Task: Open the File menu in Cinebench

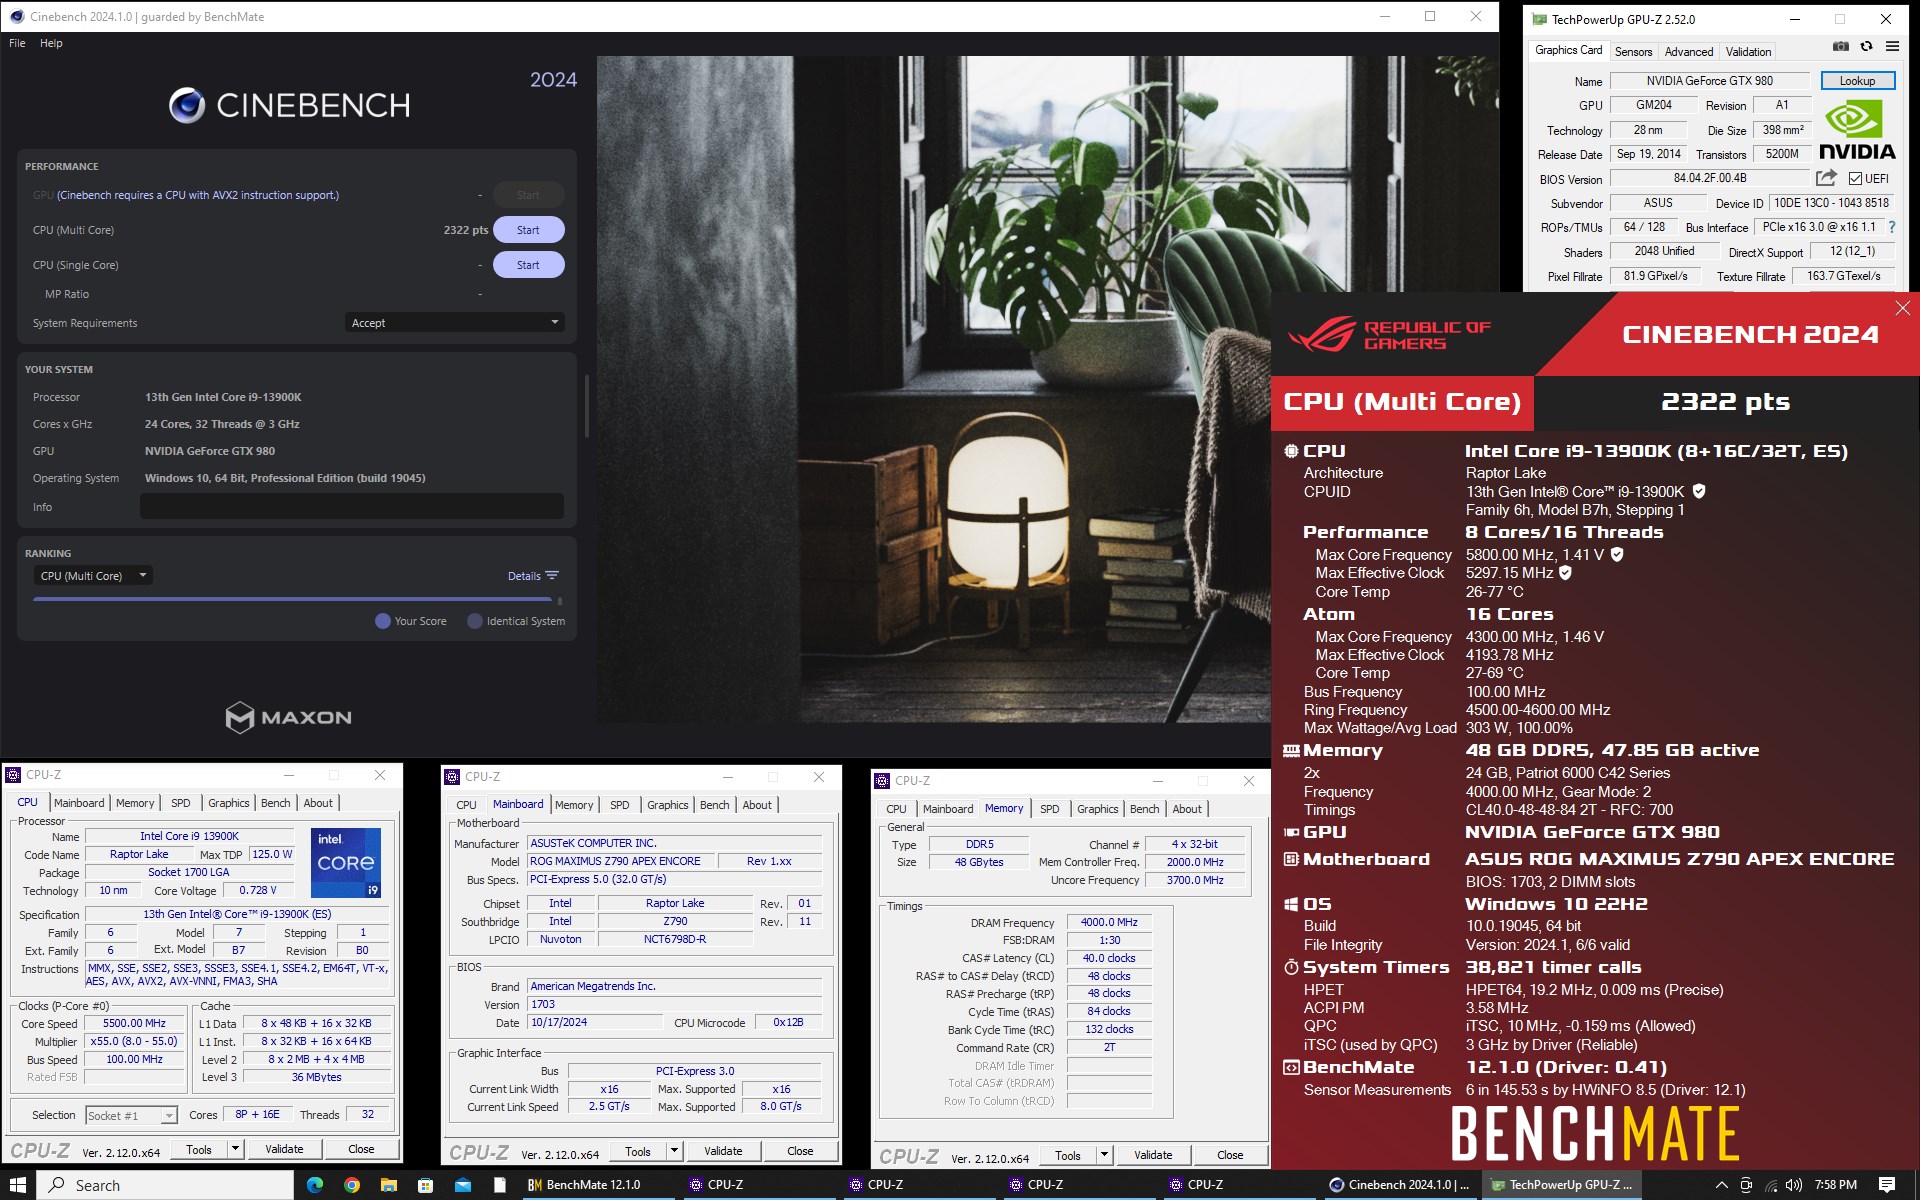Action: coord(17,43)
